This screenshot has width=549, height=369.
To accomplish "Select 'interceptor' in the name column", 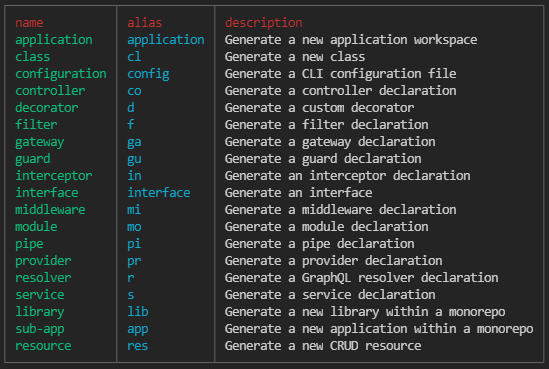I will 54,176.
